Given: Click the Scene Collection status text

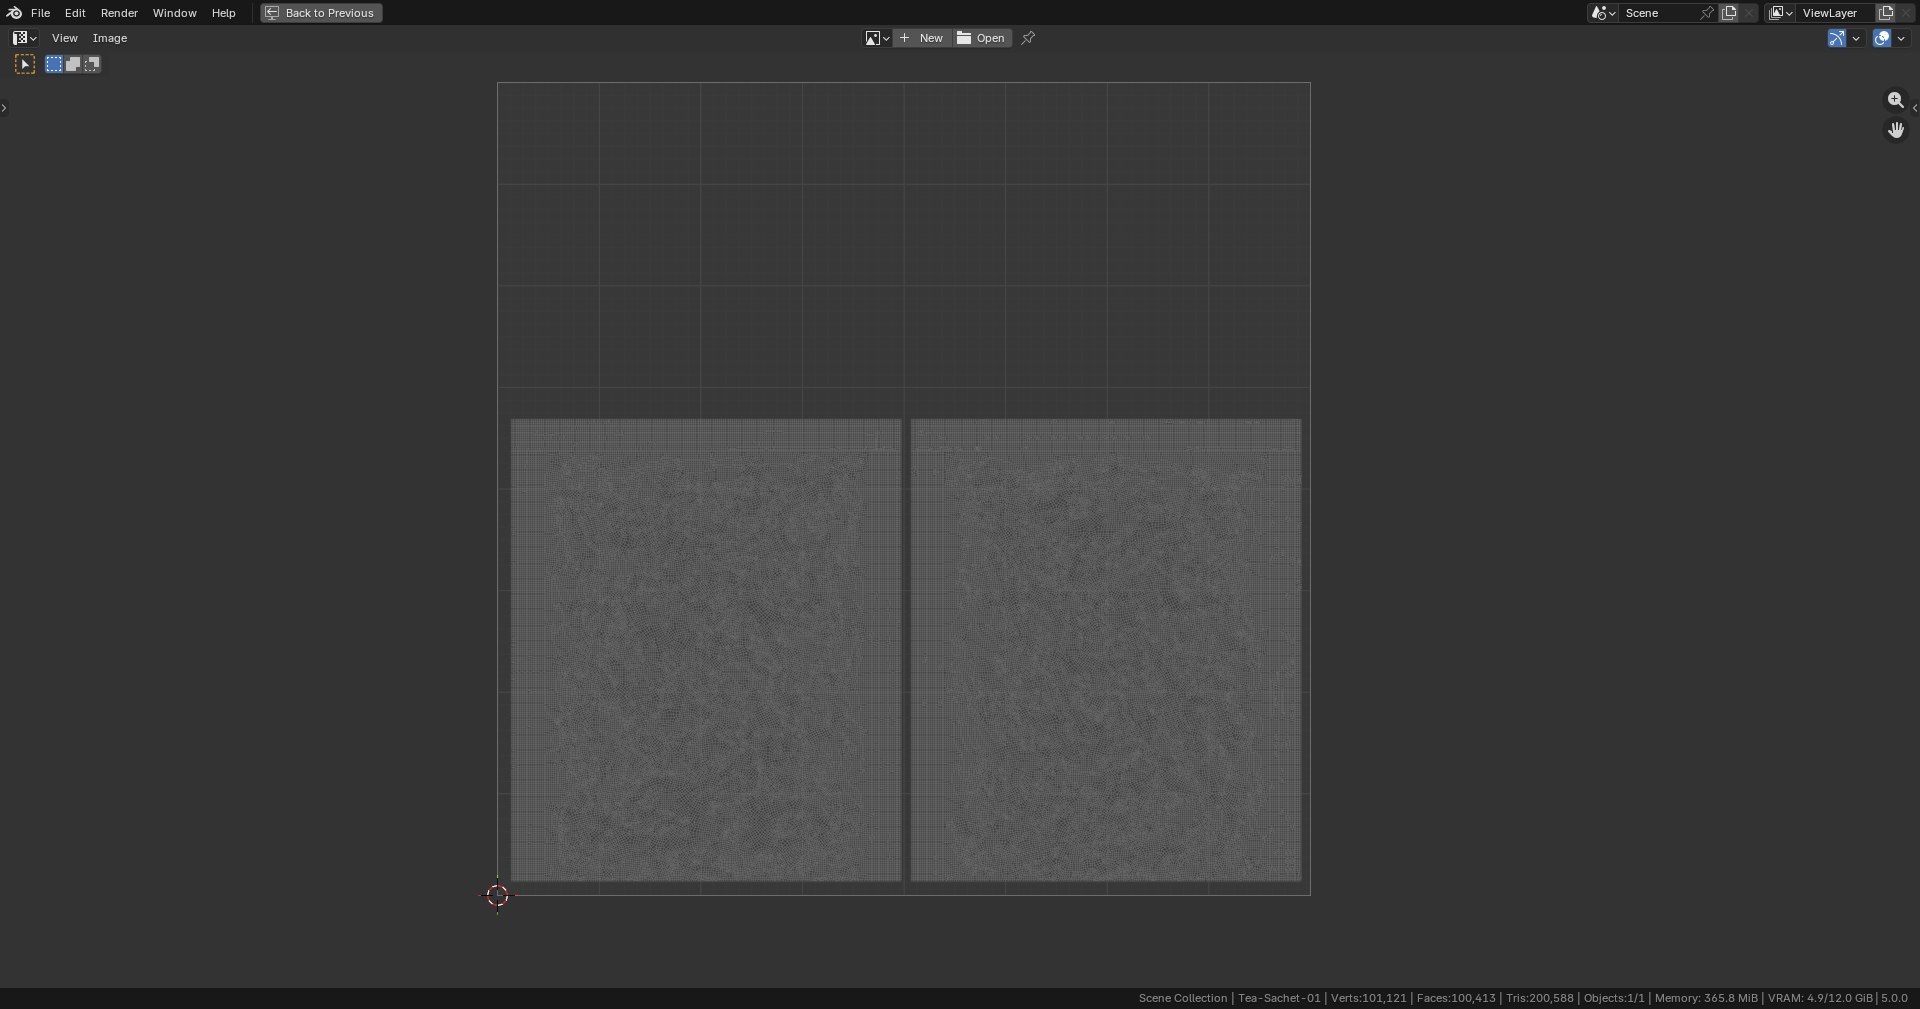Looking at the screenshot, I should 1182,998.
